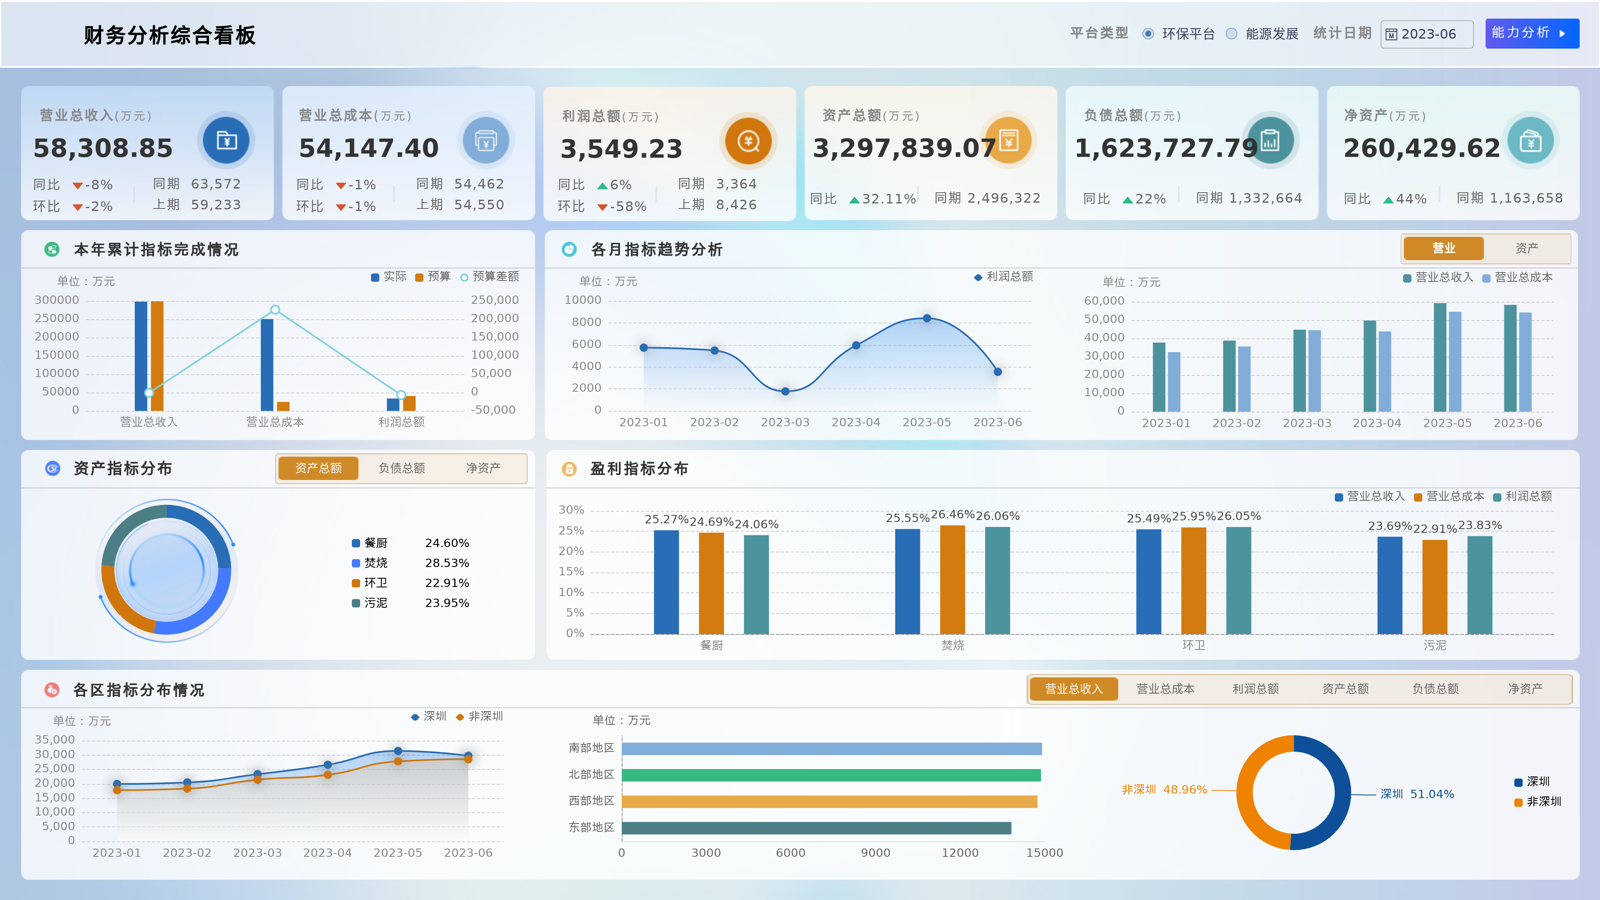Toggle 营业总成本 legend in monthly bar chart
The image size is (1600, 900).
1517,278
